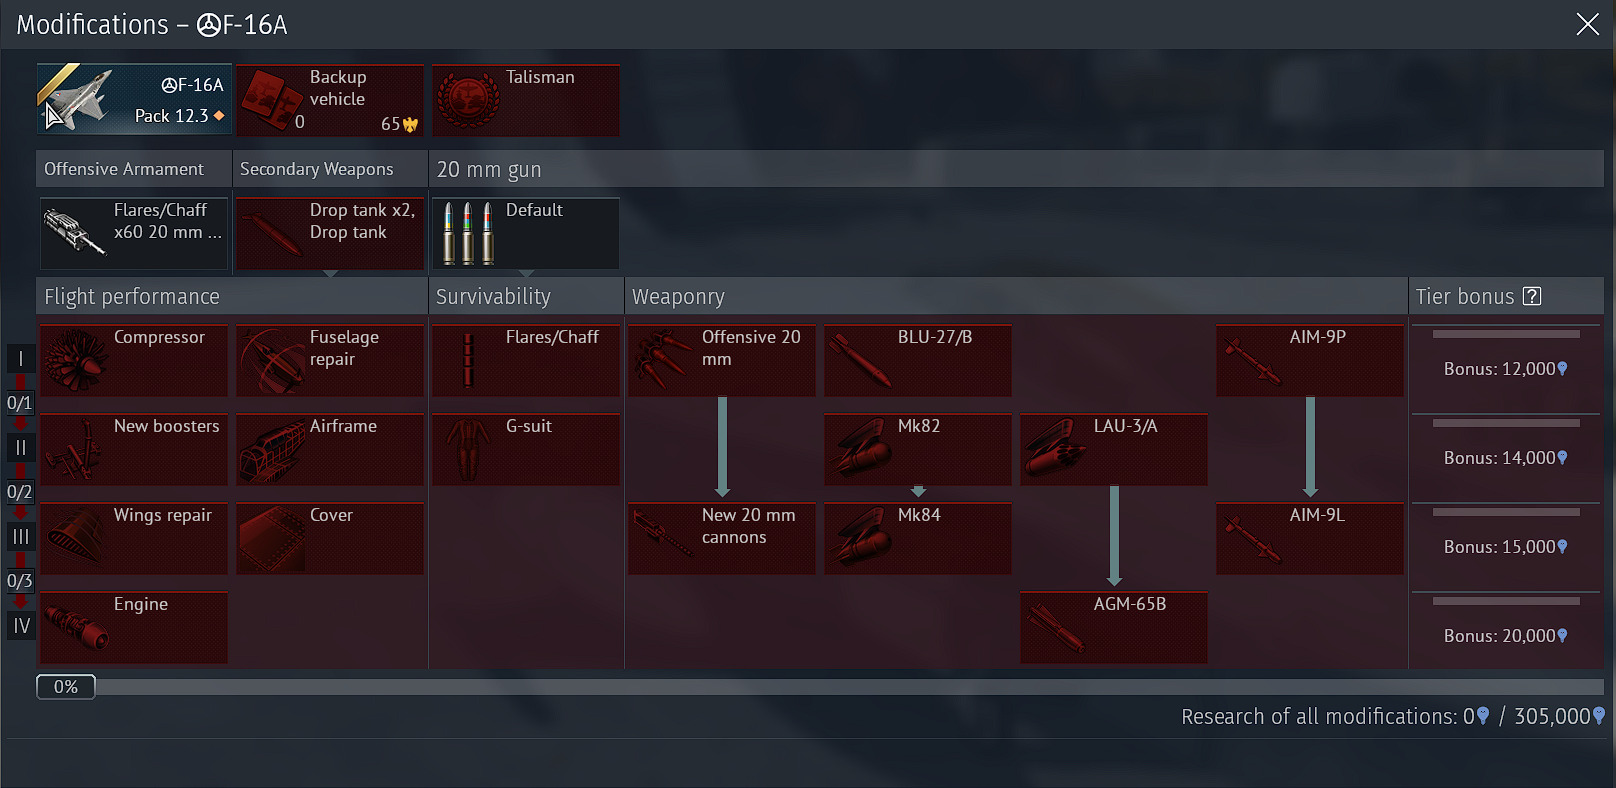Click the tier IV rank marker
Viewport: 1616px width, 788px height.
[21, 626]
